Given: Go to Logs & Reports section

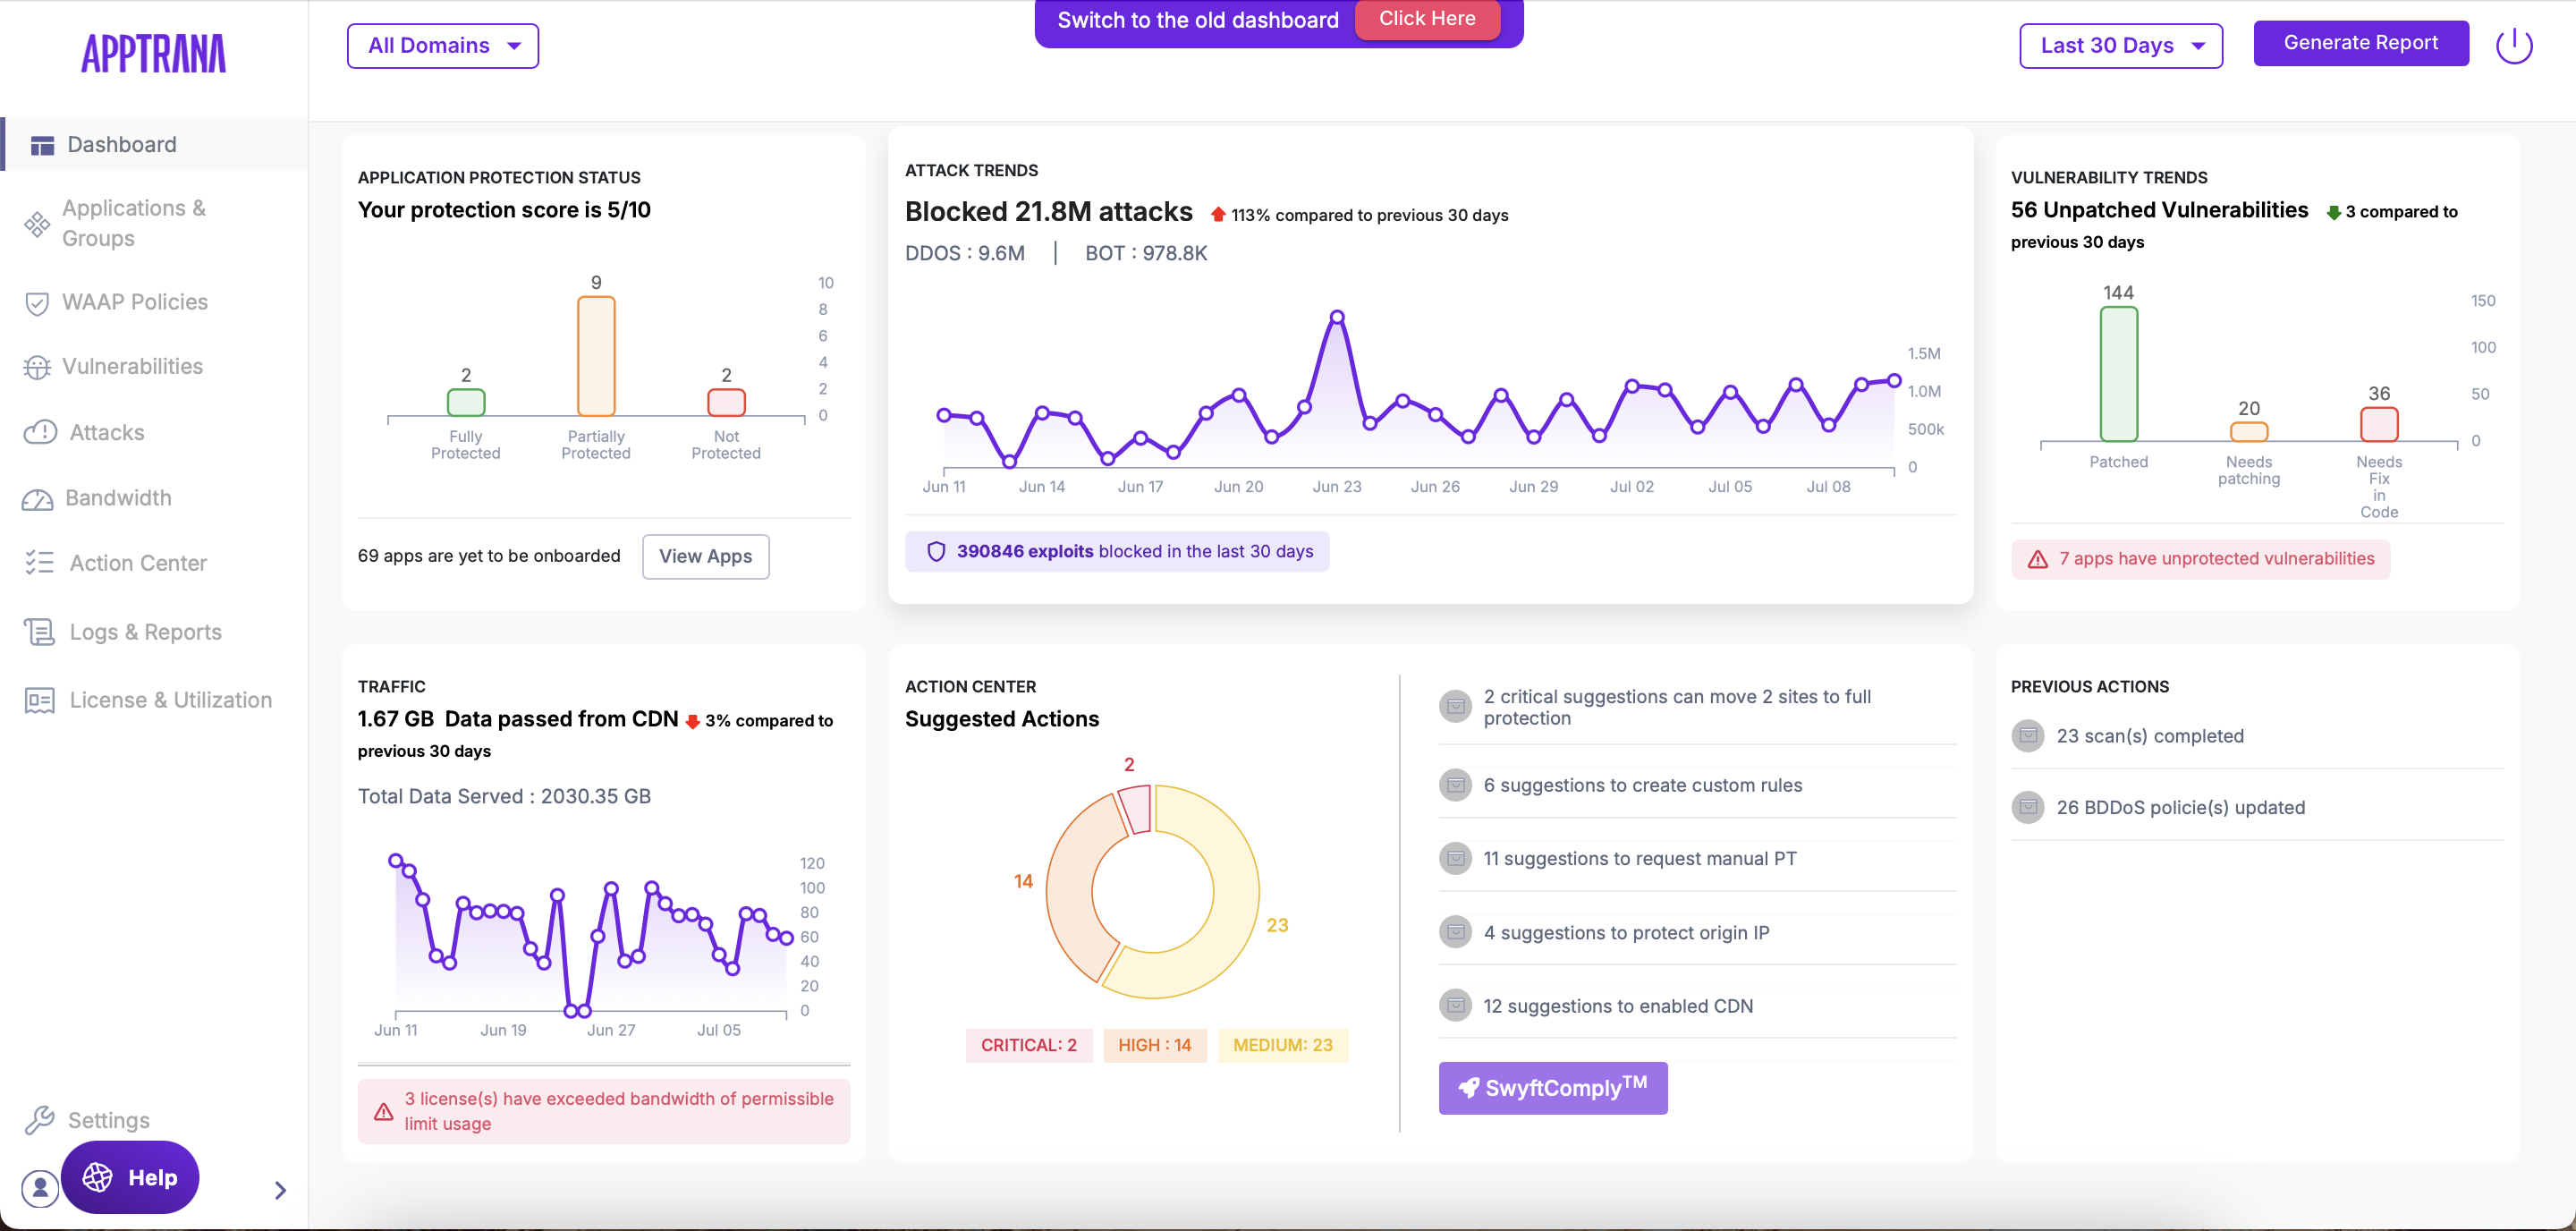Looking at the screenshot, I should coord(145,632).
